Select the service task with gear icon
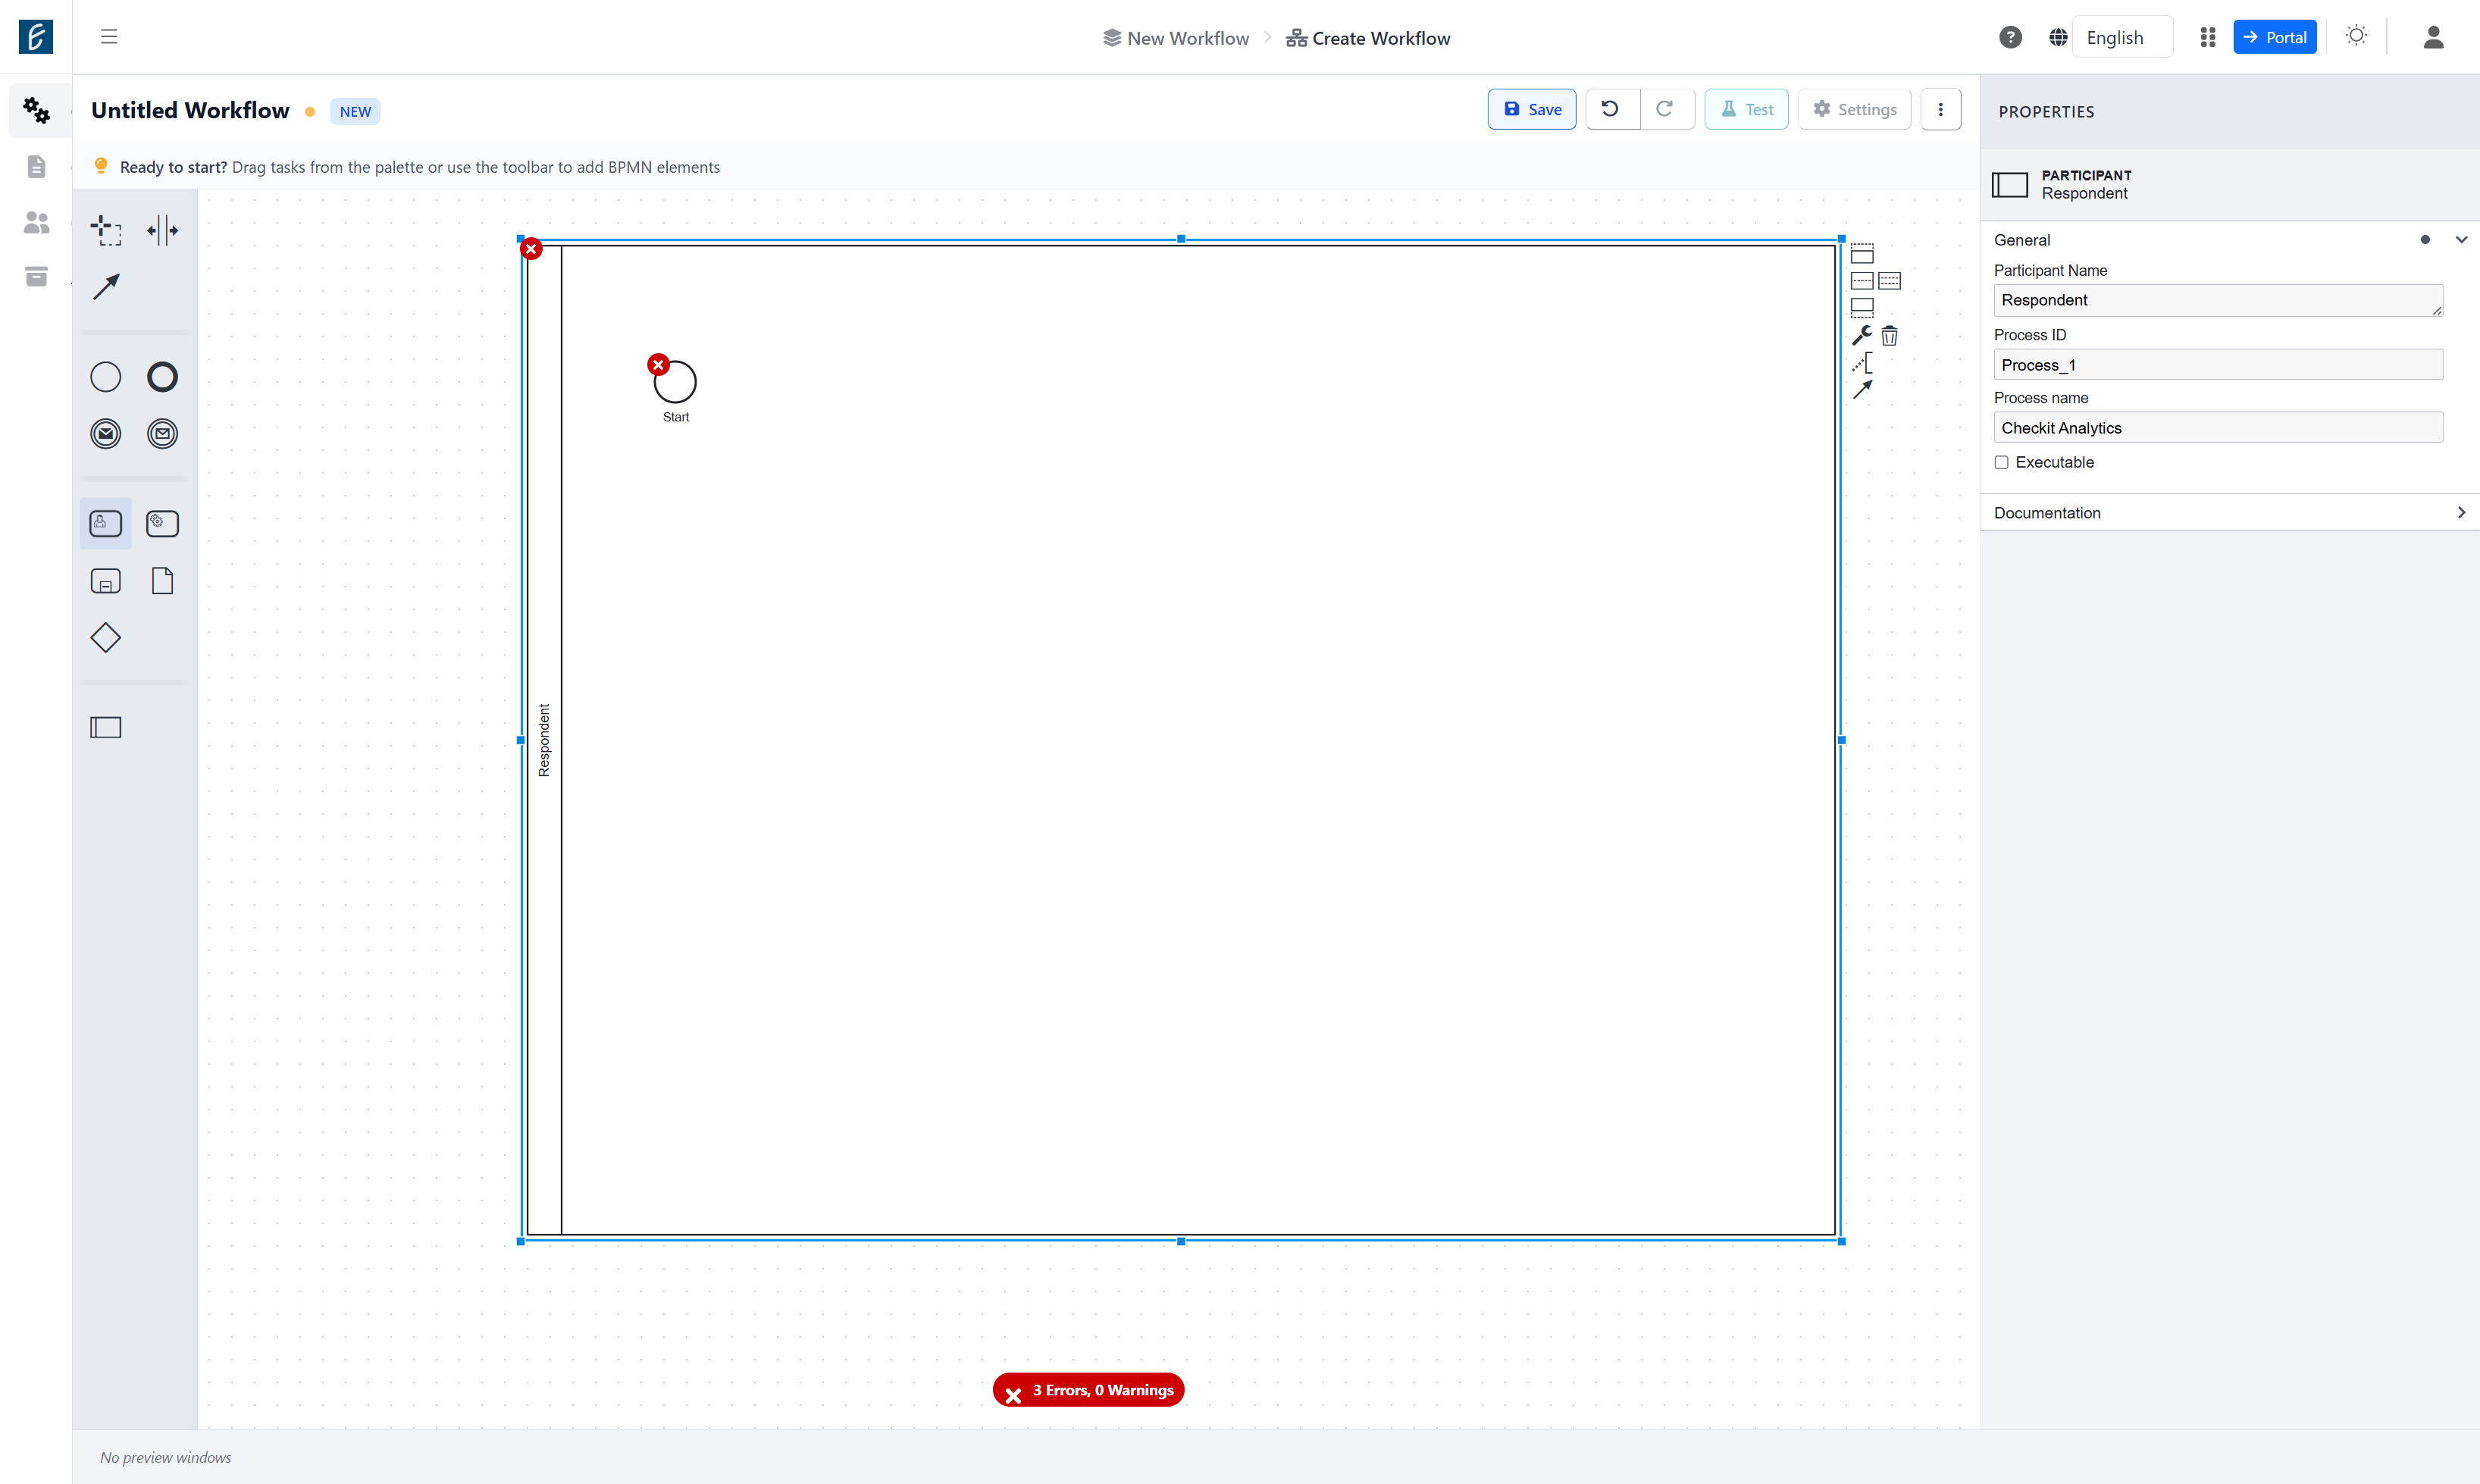The image size is (2480, 1484). tap(162, 523)
